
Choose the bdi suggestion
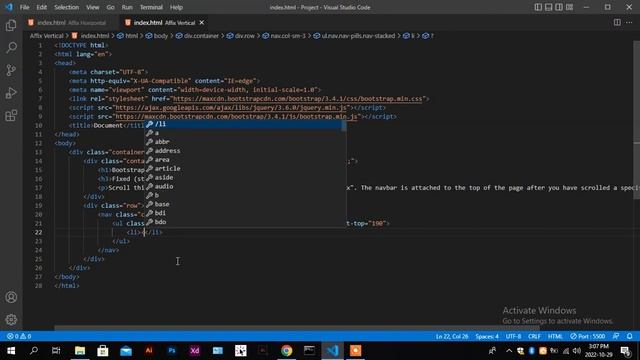(246, 213)
